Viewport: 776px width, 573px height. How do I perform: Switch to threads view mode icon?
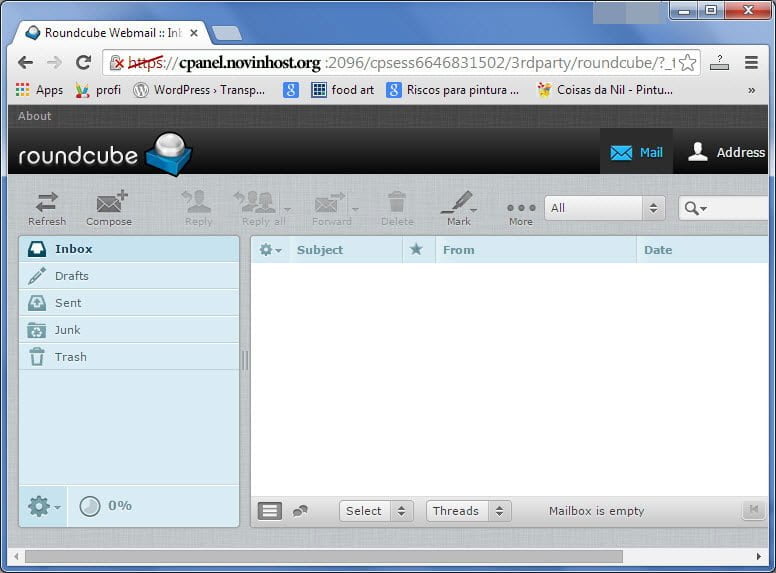click(x=300, y=511)
